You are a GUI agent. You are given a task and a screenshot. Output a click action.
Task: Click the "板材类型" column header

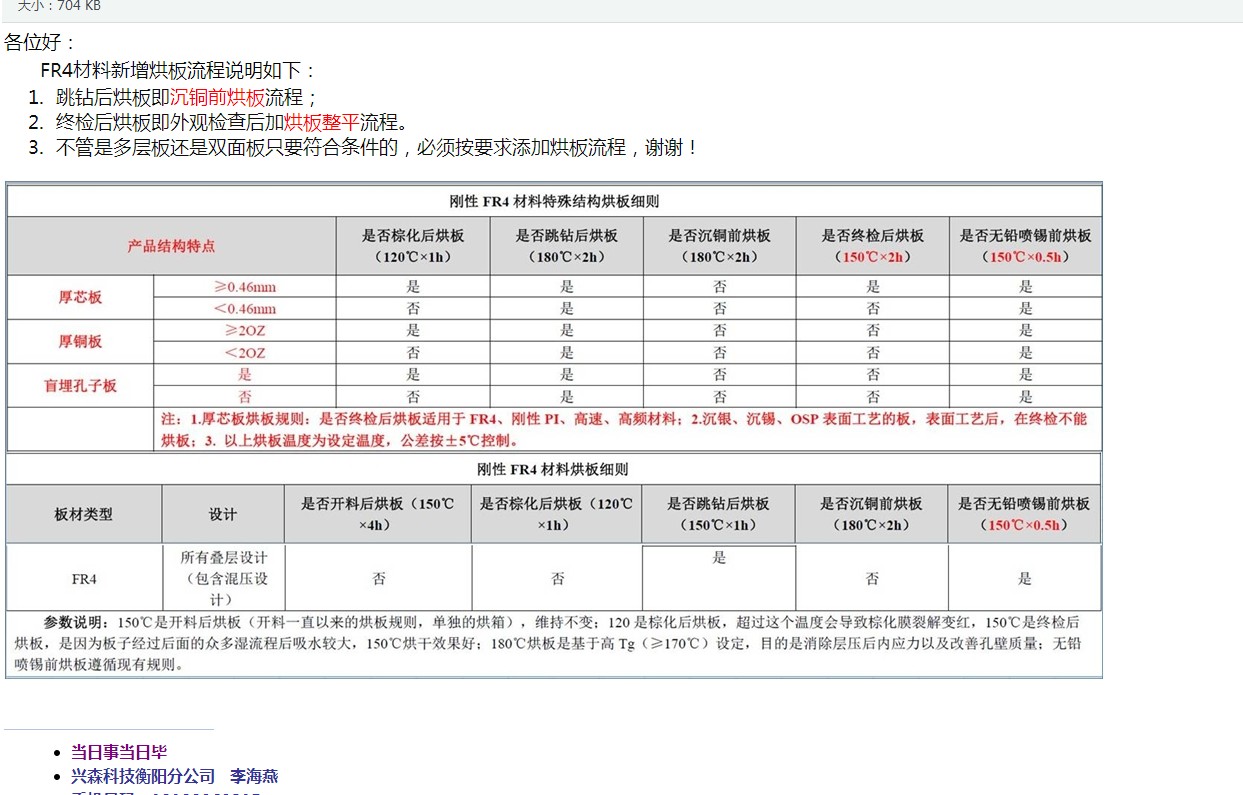tap(83, 515)
